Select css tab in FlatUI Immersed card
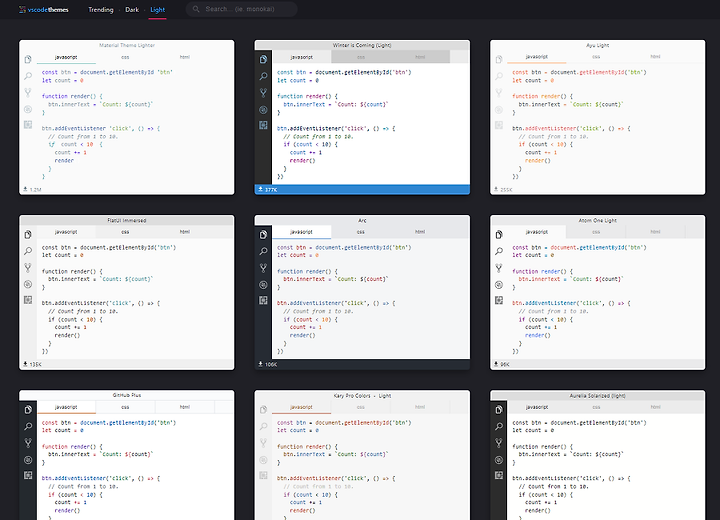720x520 pixels. click(125, 232)
